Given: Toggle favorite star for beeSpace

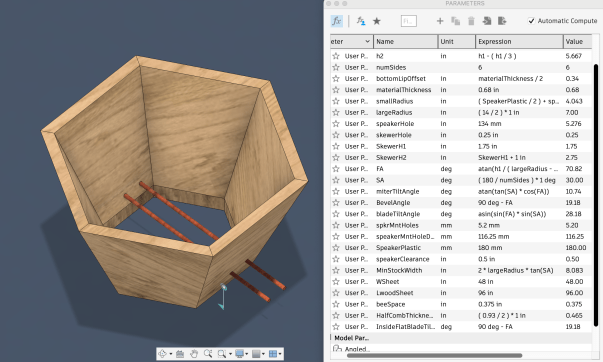Looking at the screenshot, I should [x=336, y=304].
